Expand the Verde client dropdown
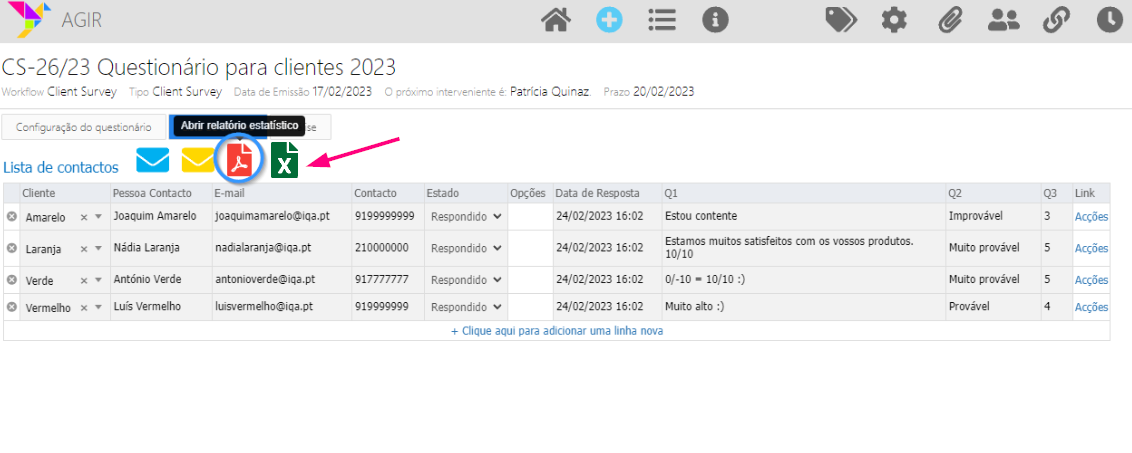 (x=99, y=280)
